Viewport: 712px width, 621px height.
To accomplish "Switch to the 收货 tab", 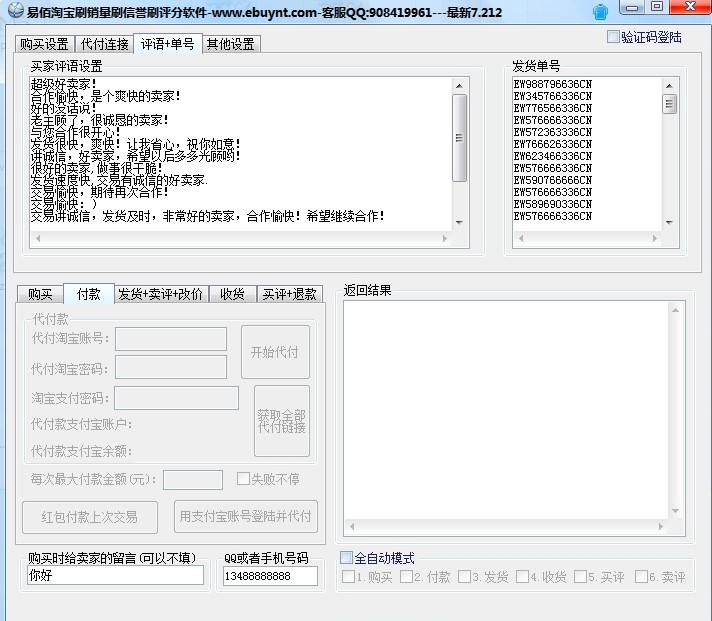I will 232,294.
